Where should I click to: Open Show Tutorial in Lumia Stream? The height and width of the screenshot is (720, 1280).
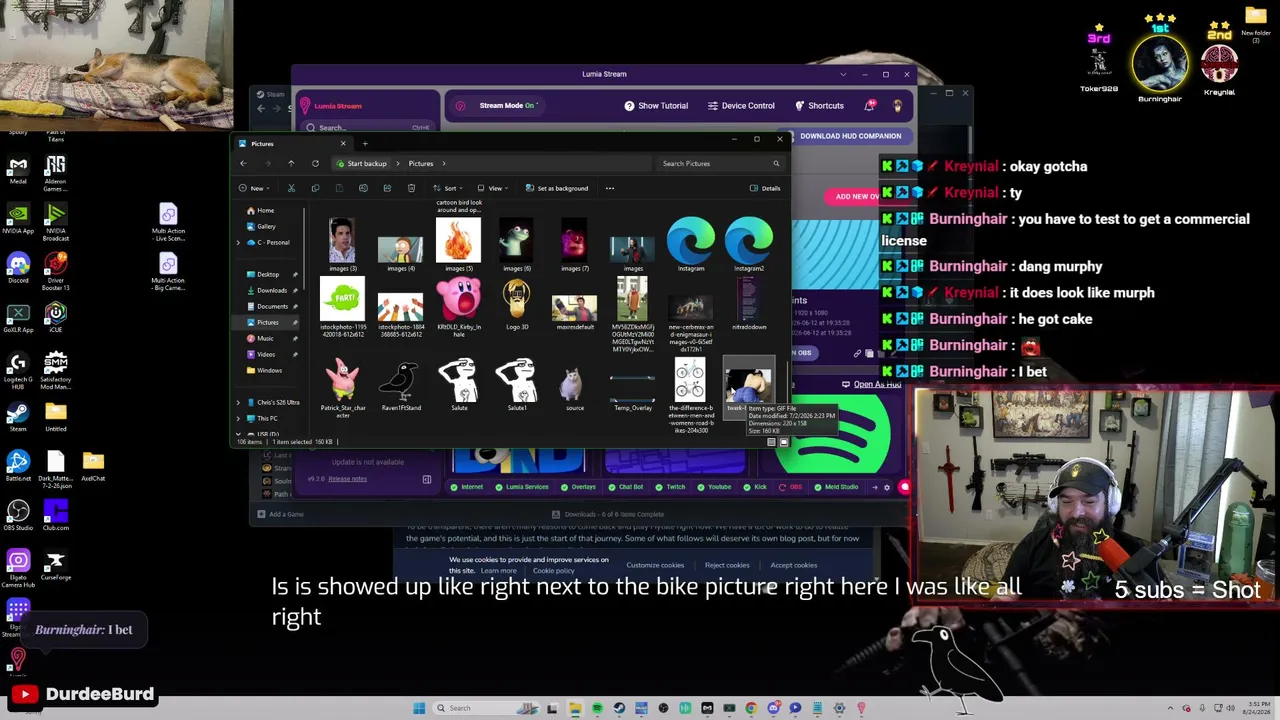(656, 105)
